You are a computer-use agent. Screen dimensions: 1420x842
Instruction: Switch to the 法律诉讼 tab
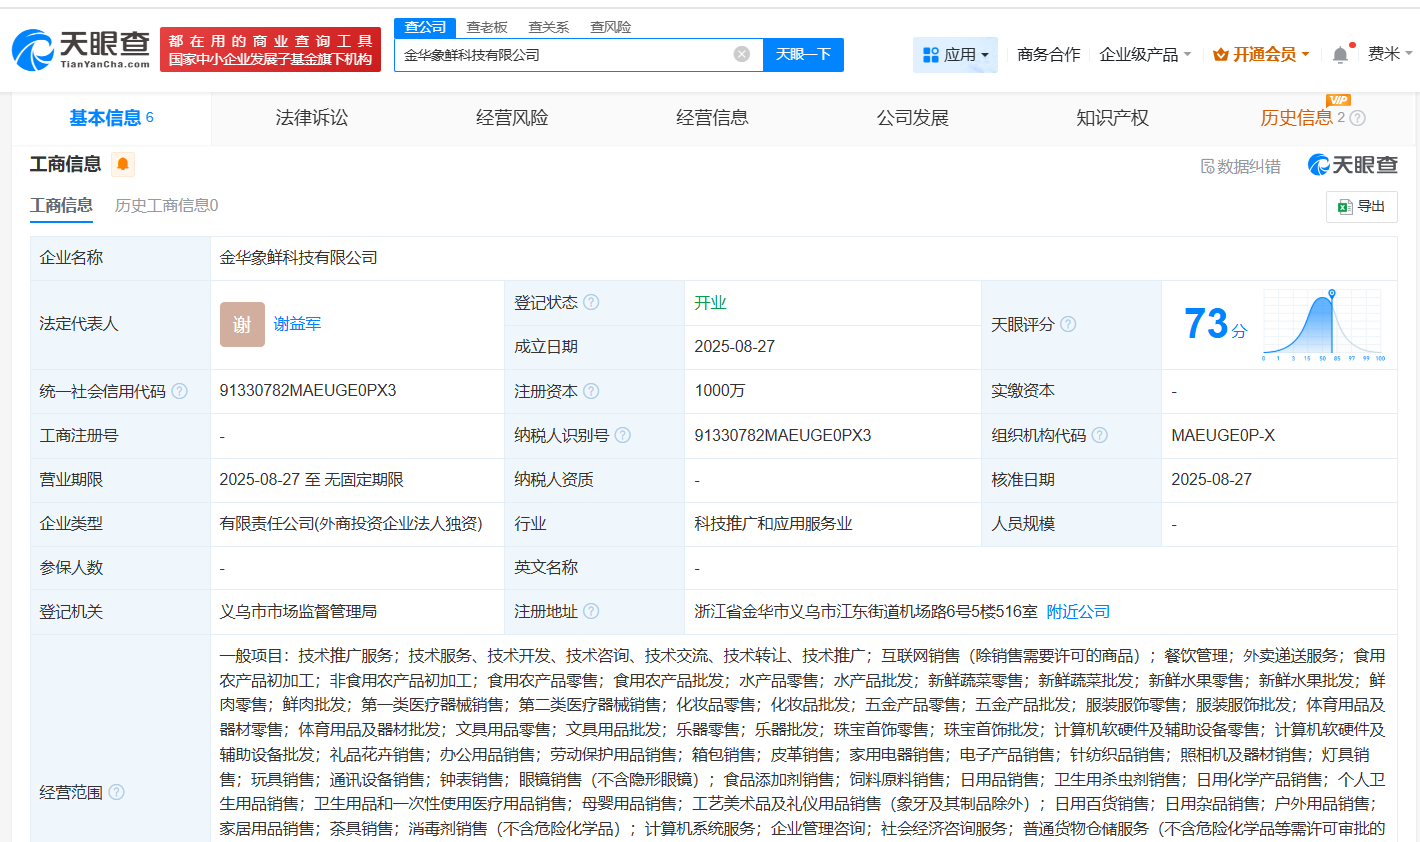311,117
